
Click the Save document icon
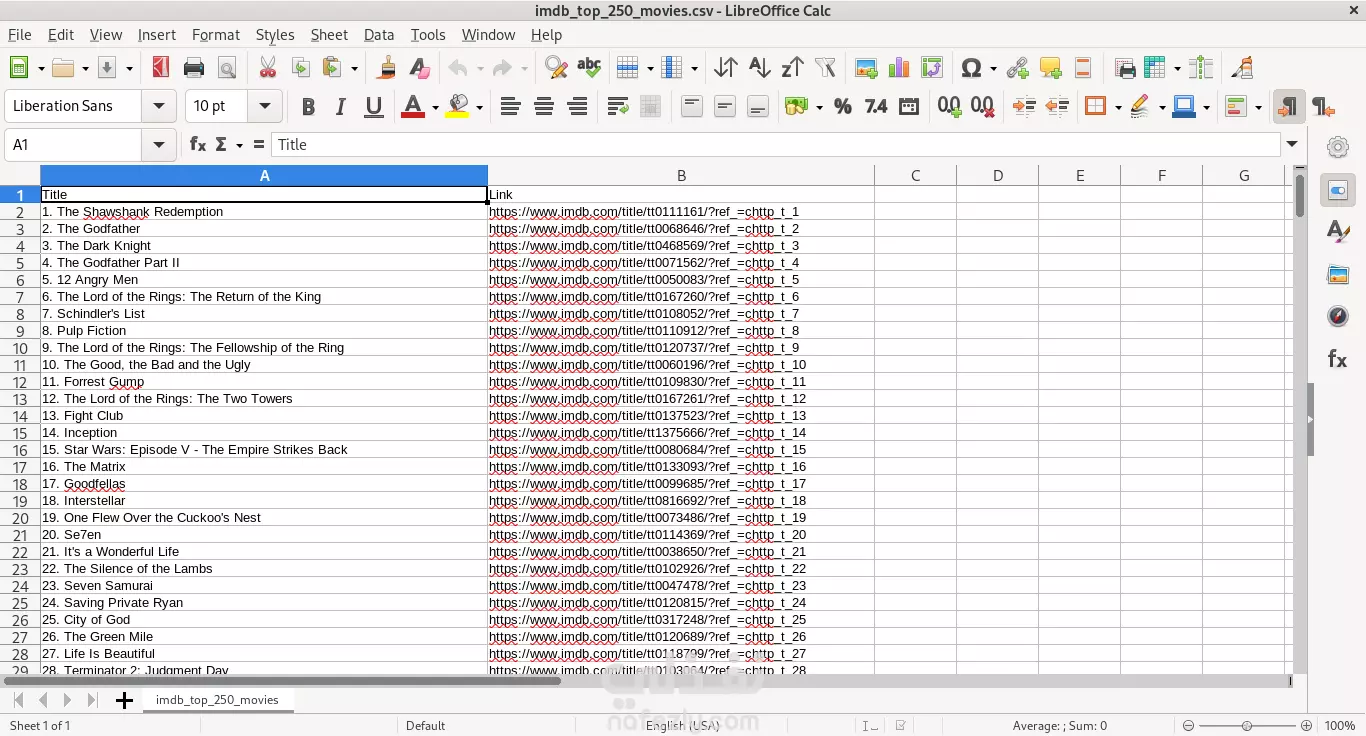click(x=107, y=68)
